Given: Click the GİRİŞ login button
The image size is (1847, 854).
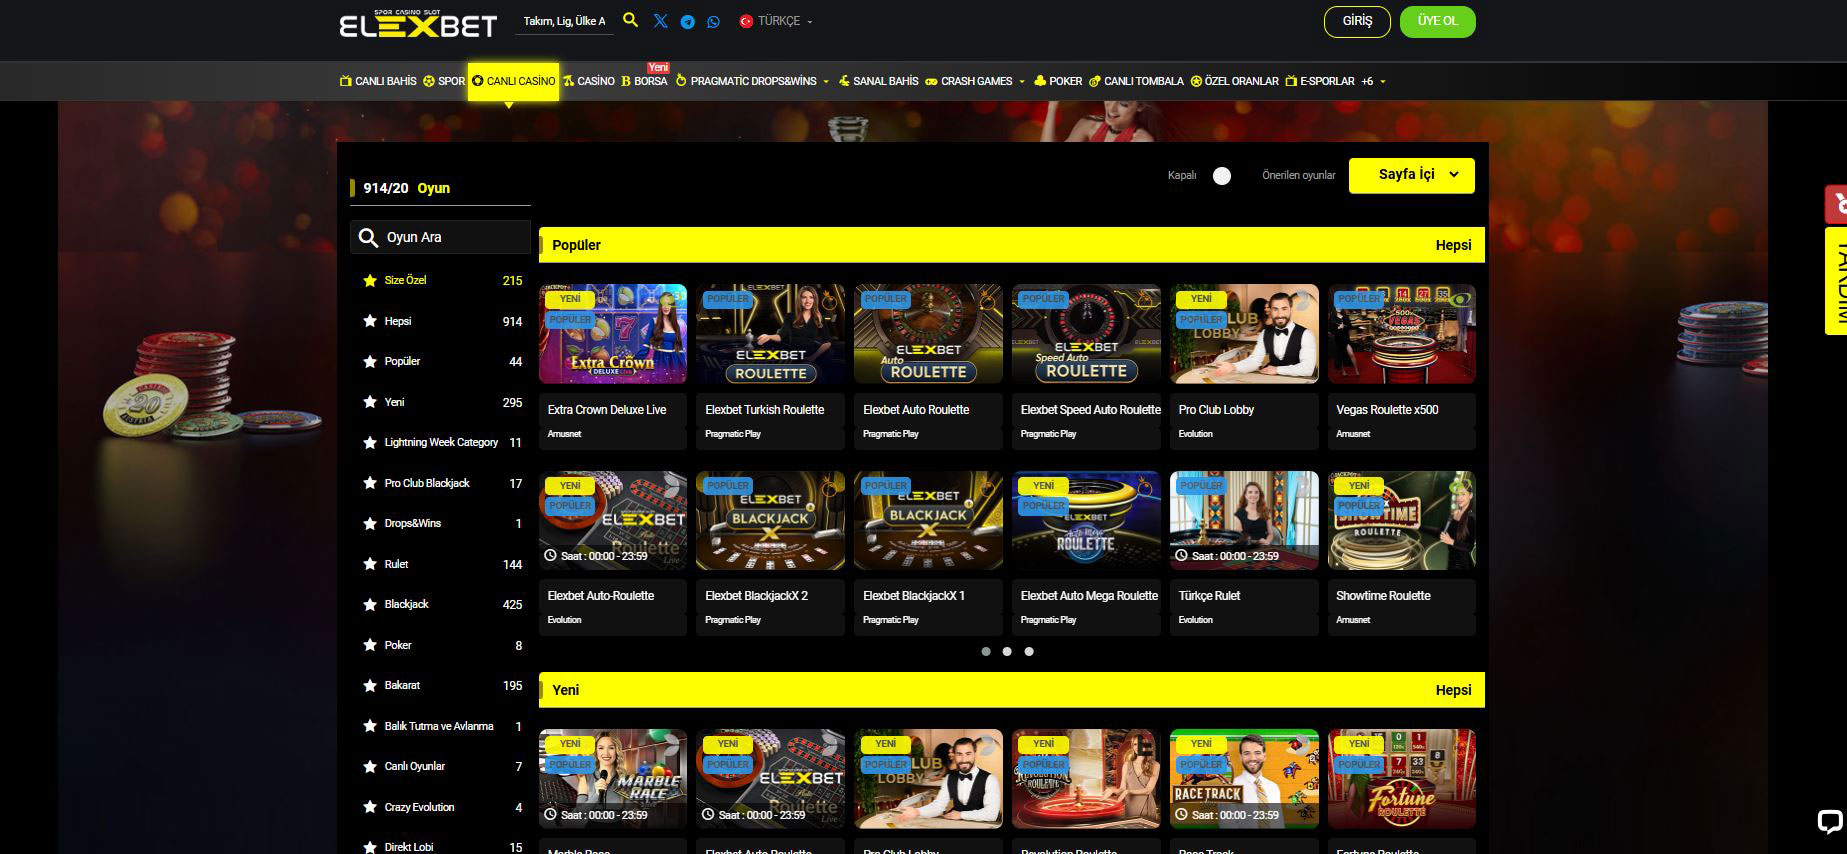Looking at the screenshot, I should point(1357,21).
